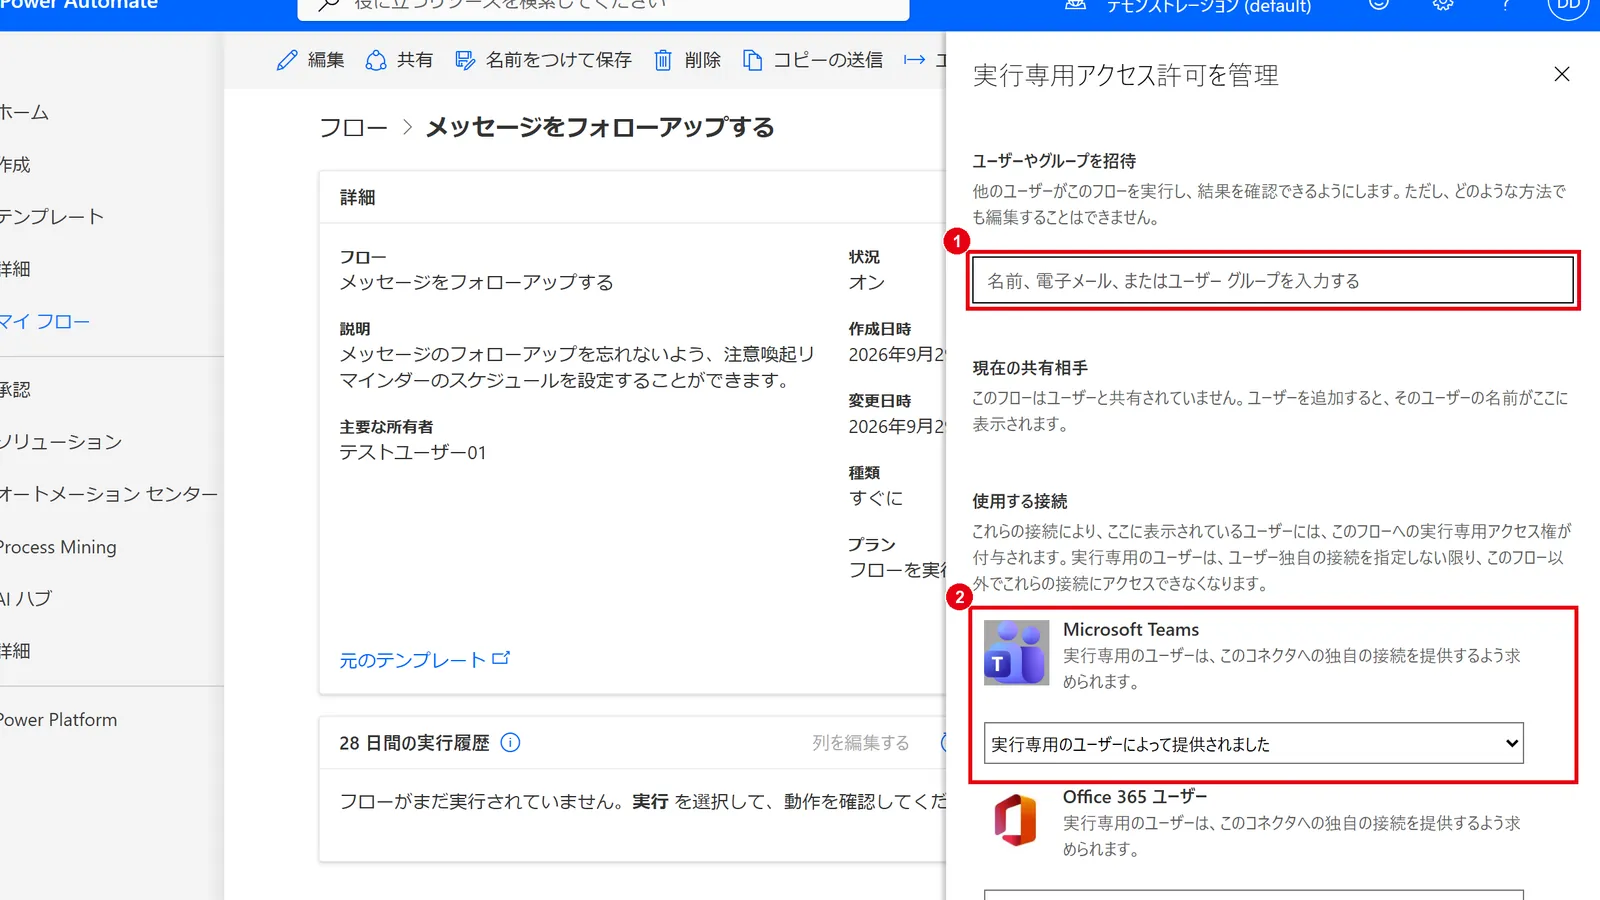
Task: Click the Office 365 connector icon
Action: click(x=1016, y=820)
